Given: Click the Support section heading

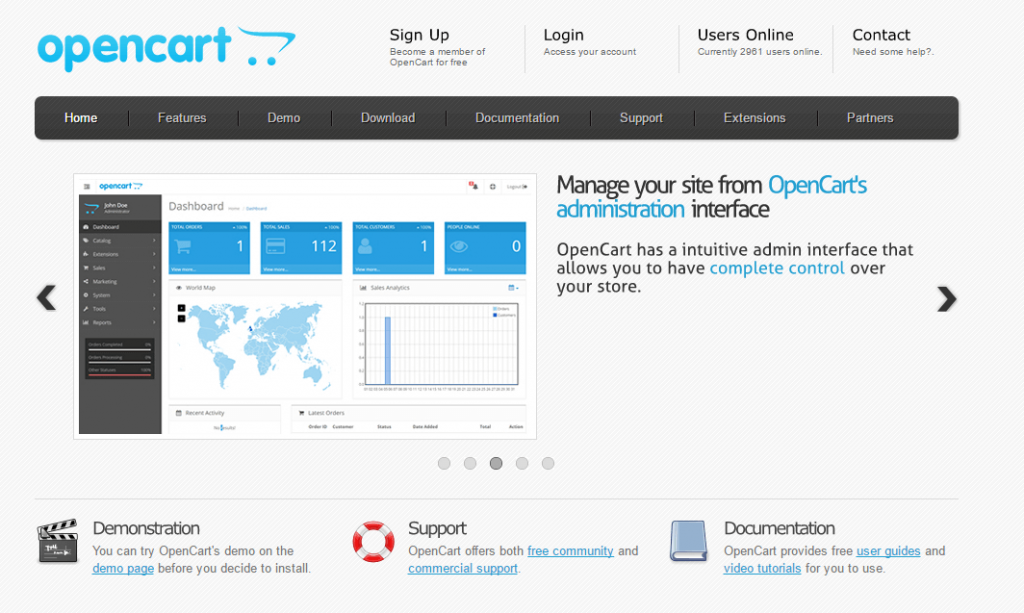Looking at the screenshot, I should pos(437,527).
